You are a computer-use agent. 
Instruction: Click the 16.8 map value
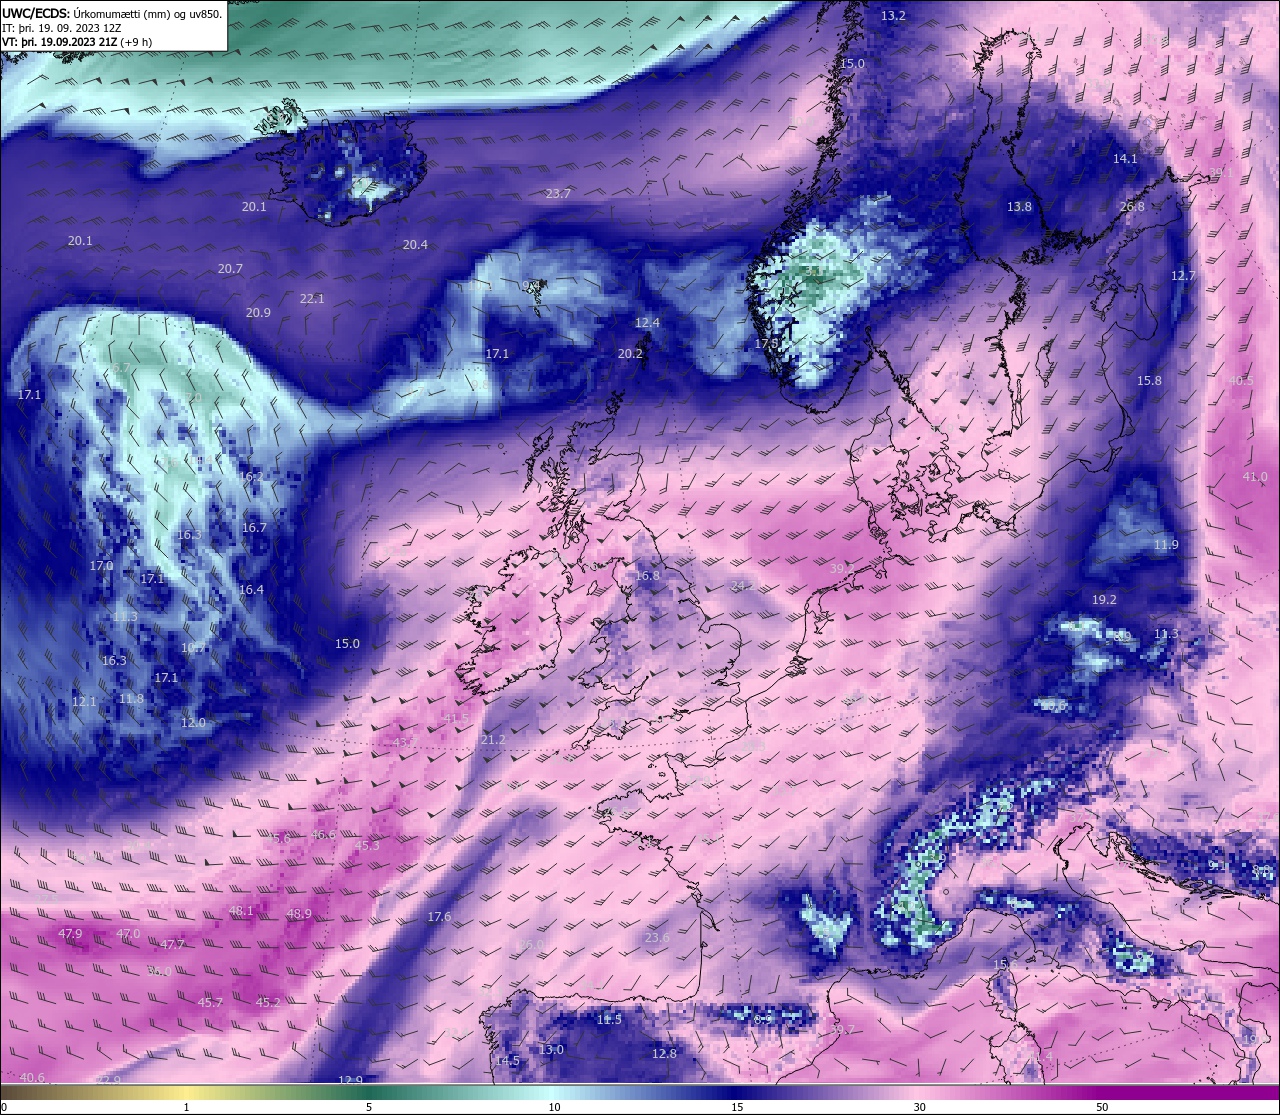(648, 576)
